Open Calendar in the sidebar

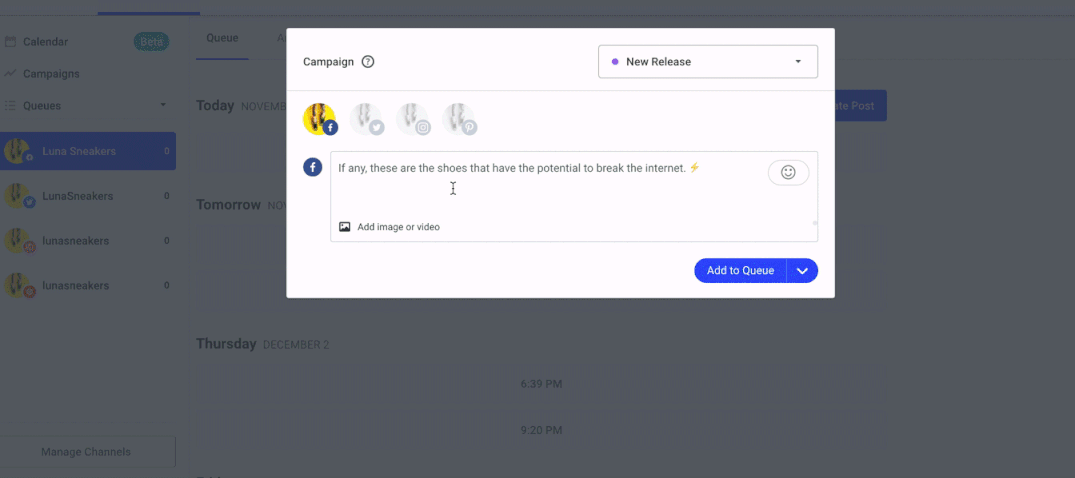(x=45, y=42)
